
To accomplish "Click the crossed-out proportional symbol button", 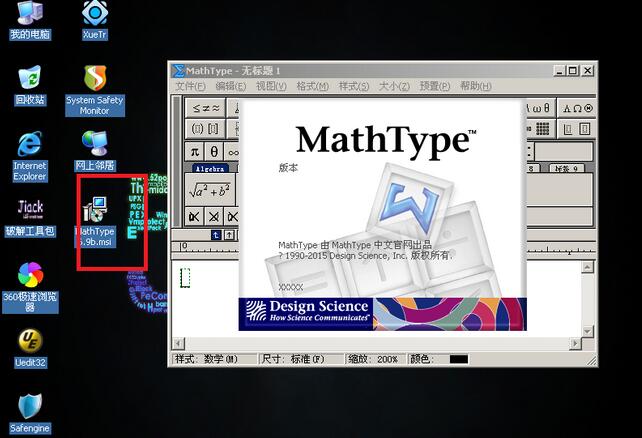I will [214, 217].
